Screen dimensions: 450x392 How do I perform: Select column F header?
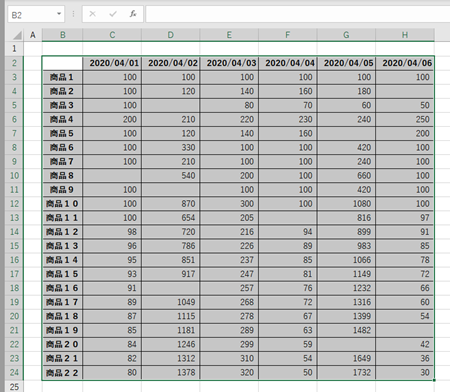tap(288, 35)
